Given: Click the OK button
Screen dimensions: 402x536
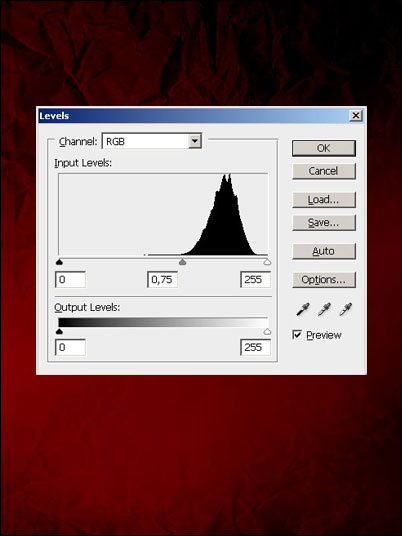Looking at the screenshot, I should [x=324, y=148].
